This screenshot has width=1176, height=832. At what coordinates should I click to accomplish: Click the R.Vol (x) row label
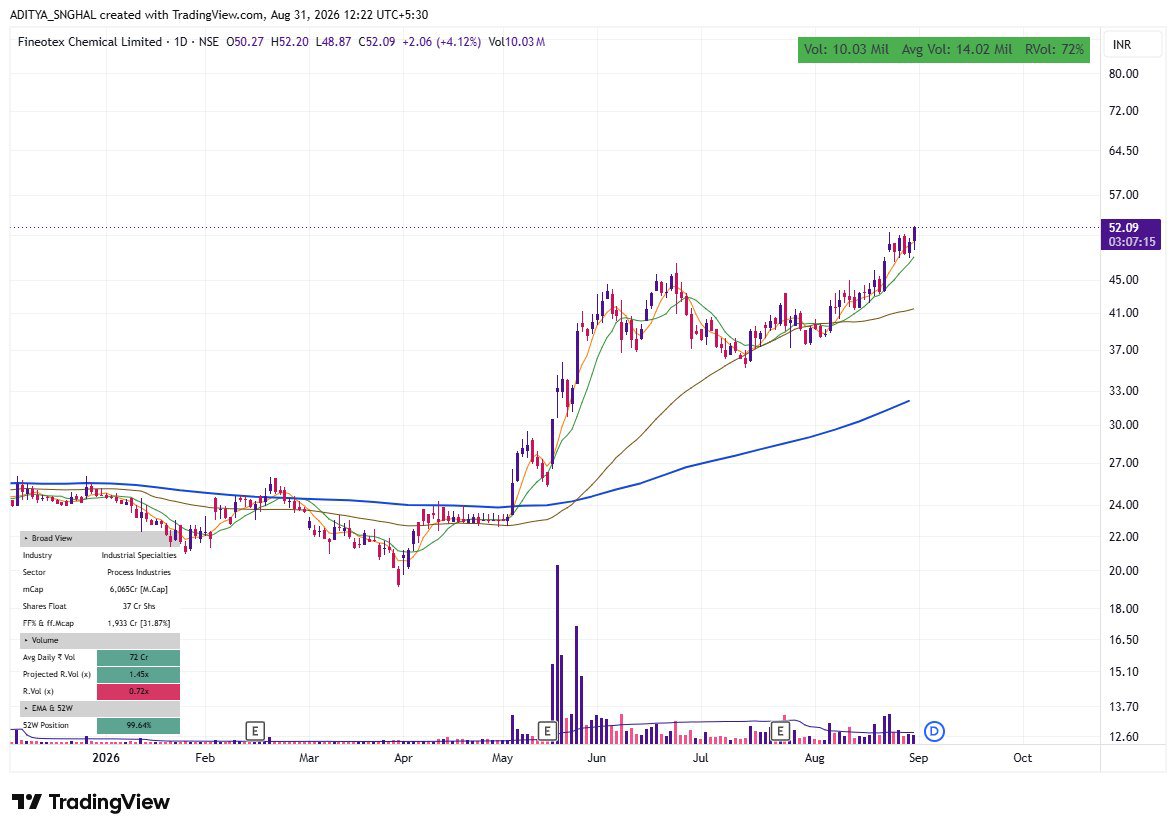point(38,692)
